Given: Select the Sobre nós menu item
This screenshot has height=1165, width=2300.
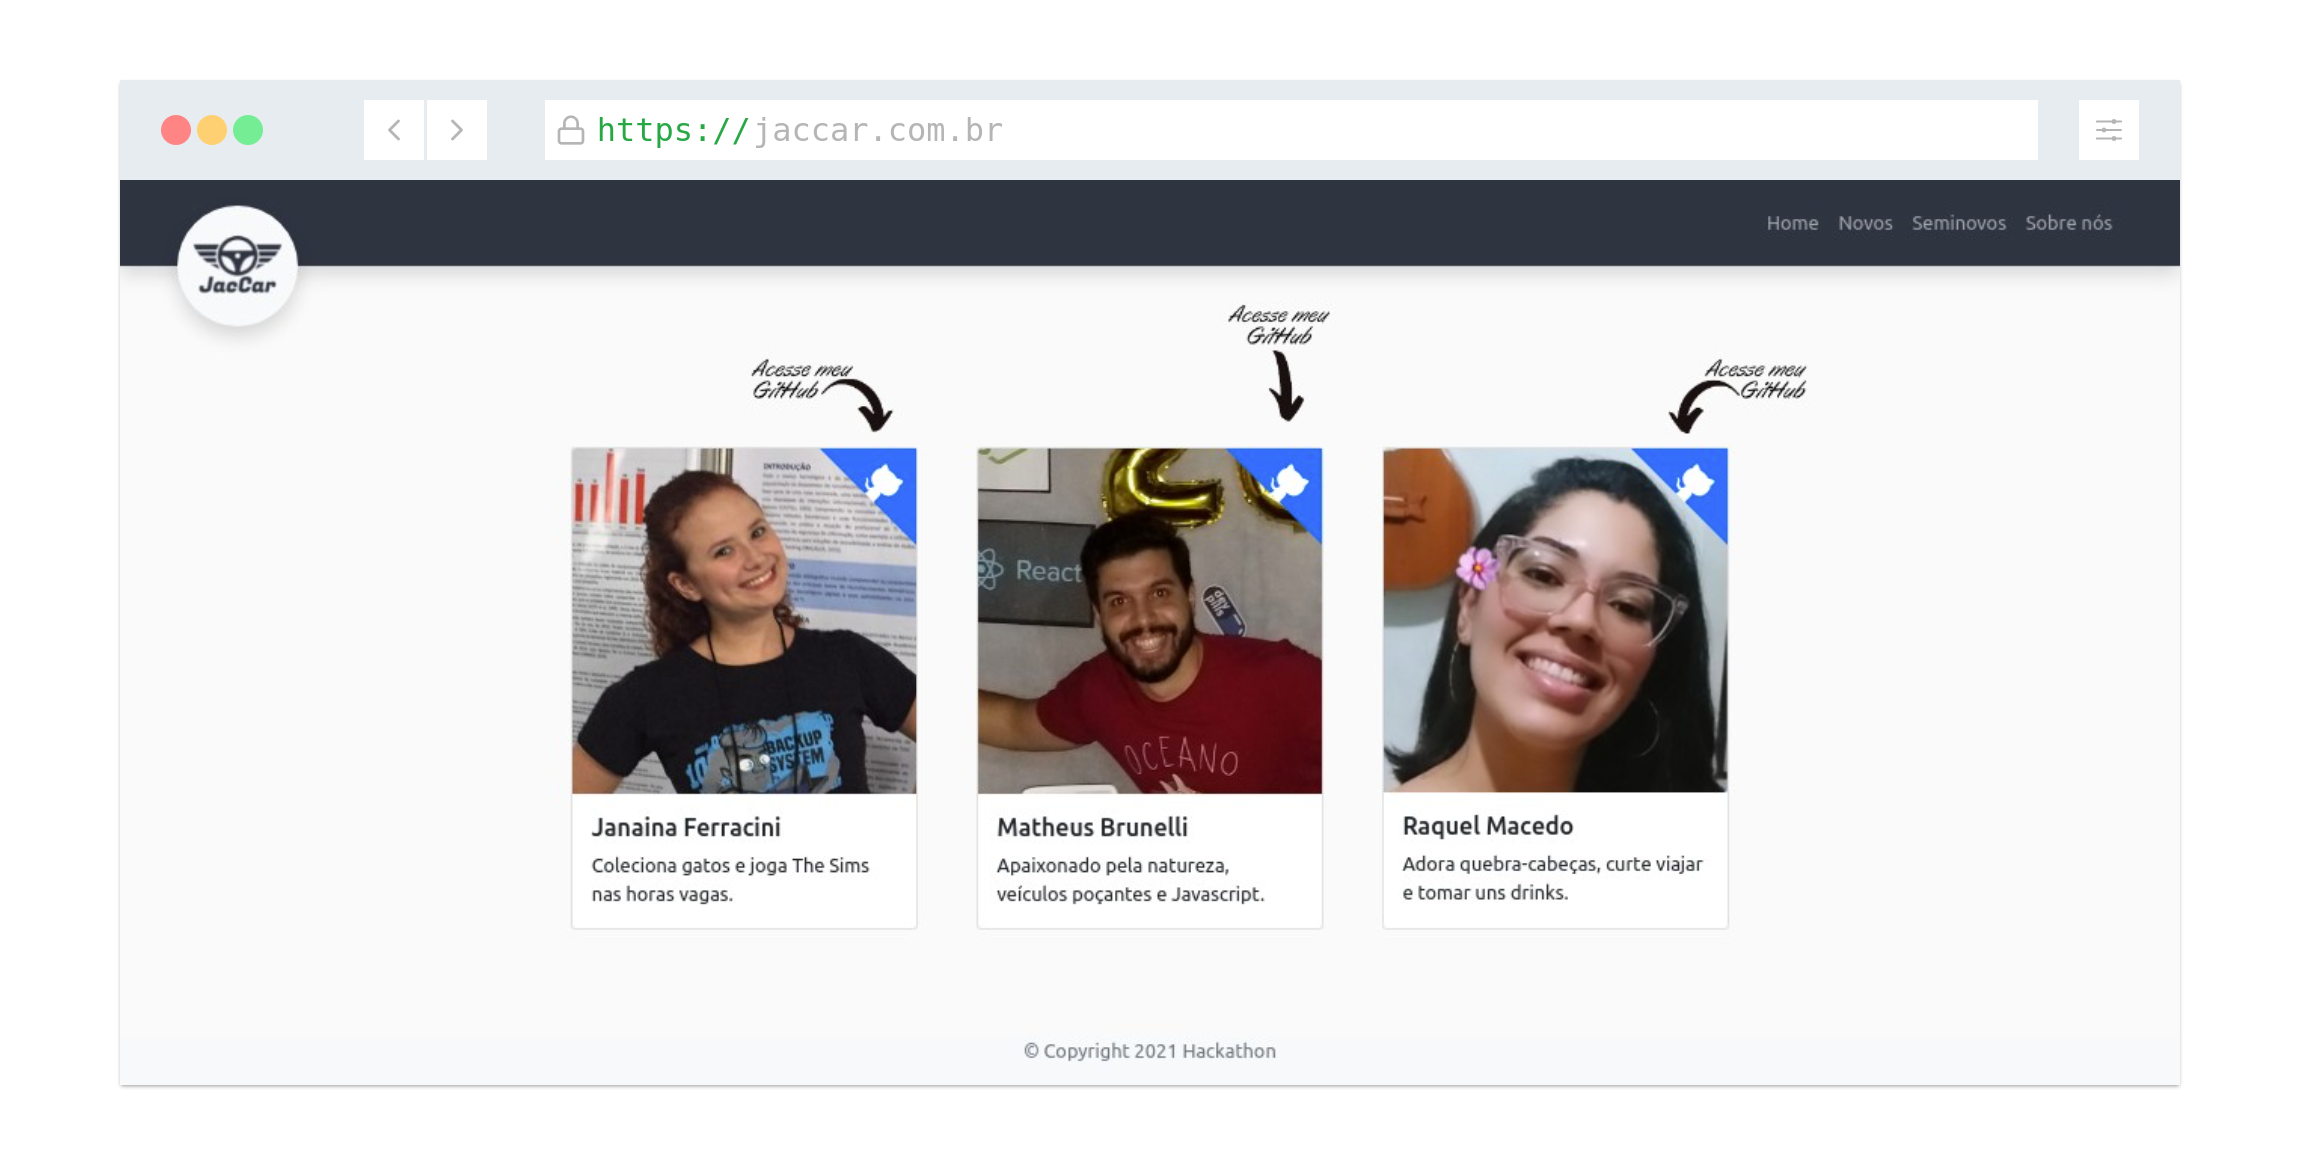Looking at the screenshot, I should coord(2068,223).
